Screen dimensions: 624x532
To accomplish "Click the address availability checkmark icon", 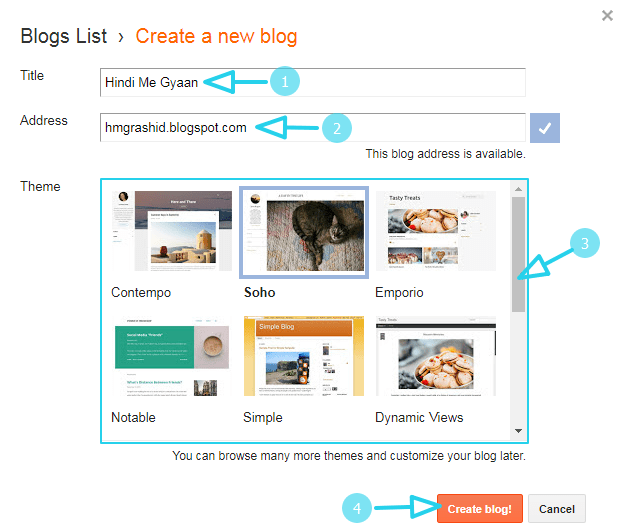I will [544, 128].
